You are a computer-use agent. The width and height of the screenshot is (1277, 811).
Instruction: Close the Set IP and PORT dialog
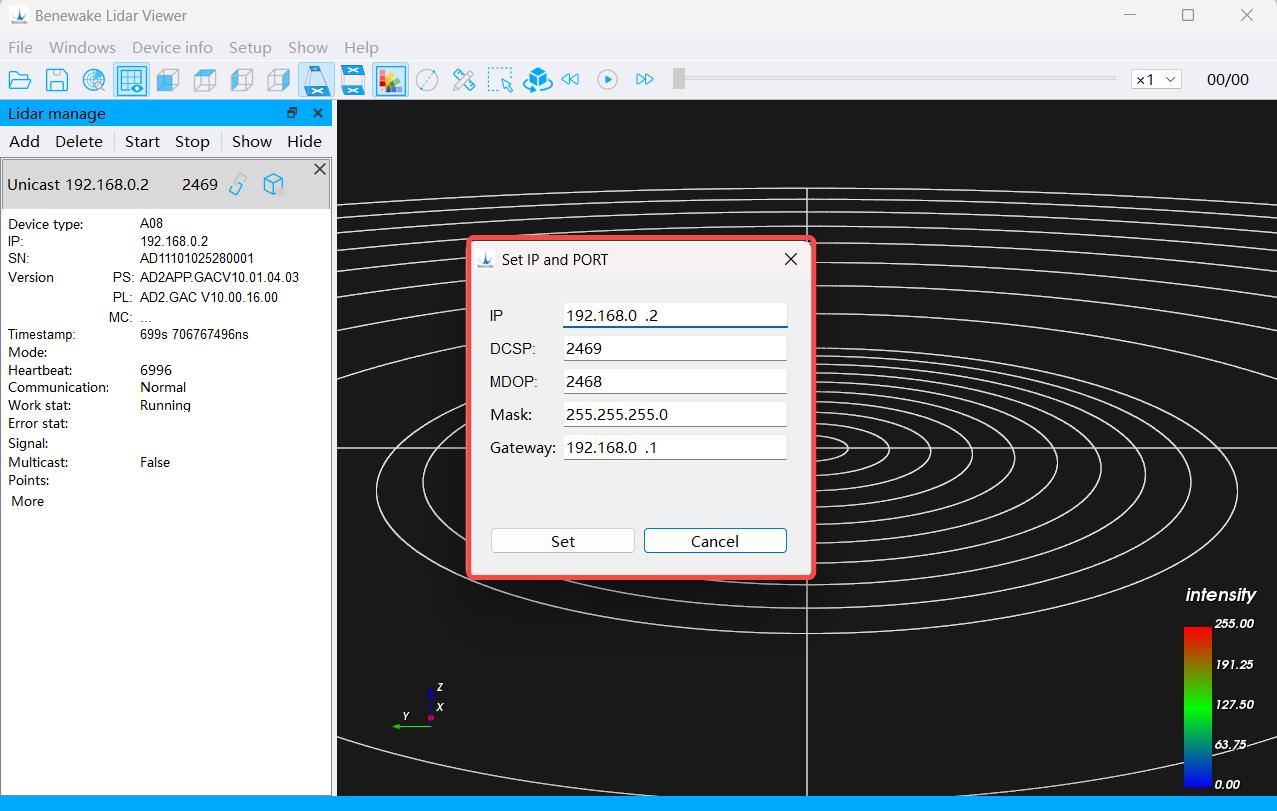pos(791,259)
